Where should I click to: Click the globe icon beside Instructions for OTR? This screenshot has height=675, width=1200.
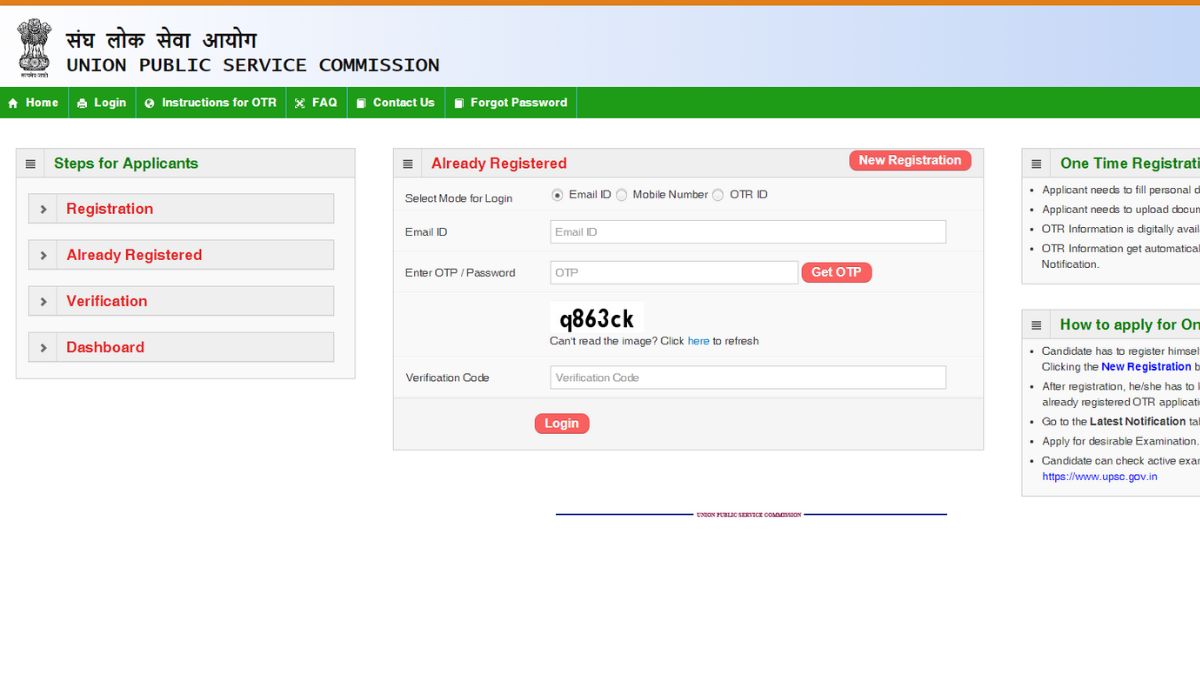[x=148, y=102]
